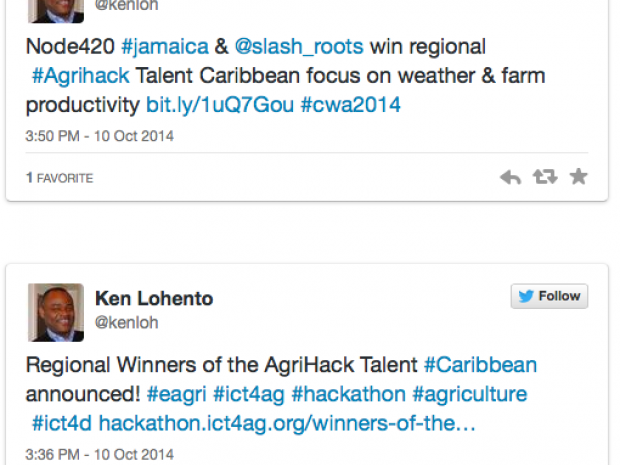Open the 3:36 PM tweet timestamp

(100, 454)
